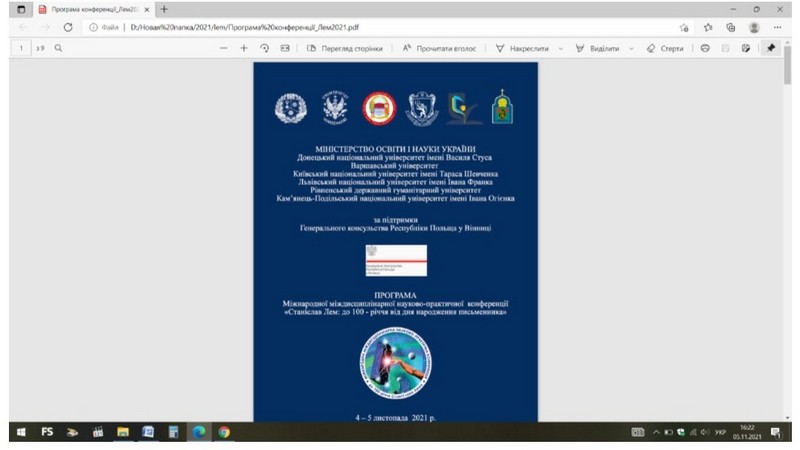Viewport: 800px width, 450px height.
Task: Reload the PDF page
Action: coord(68,28)
